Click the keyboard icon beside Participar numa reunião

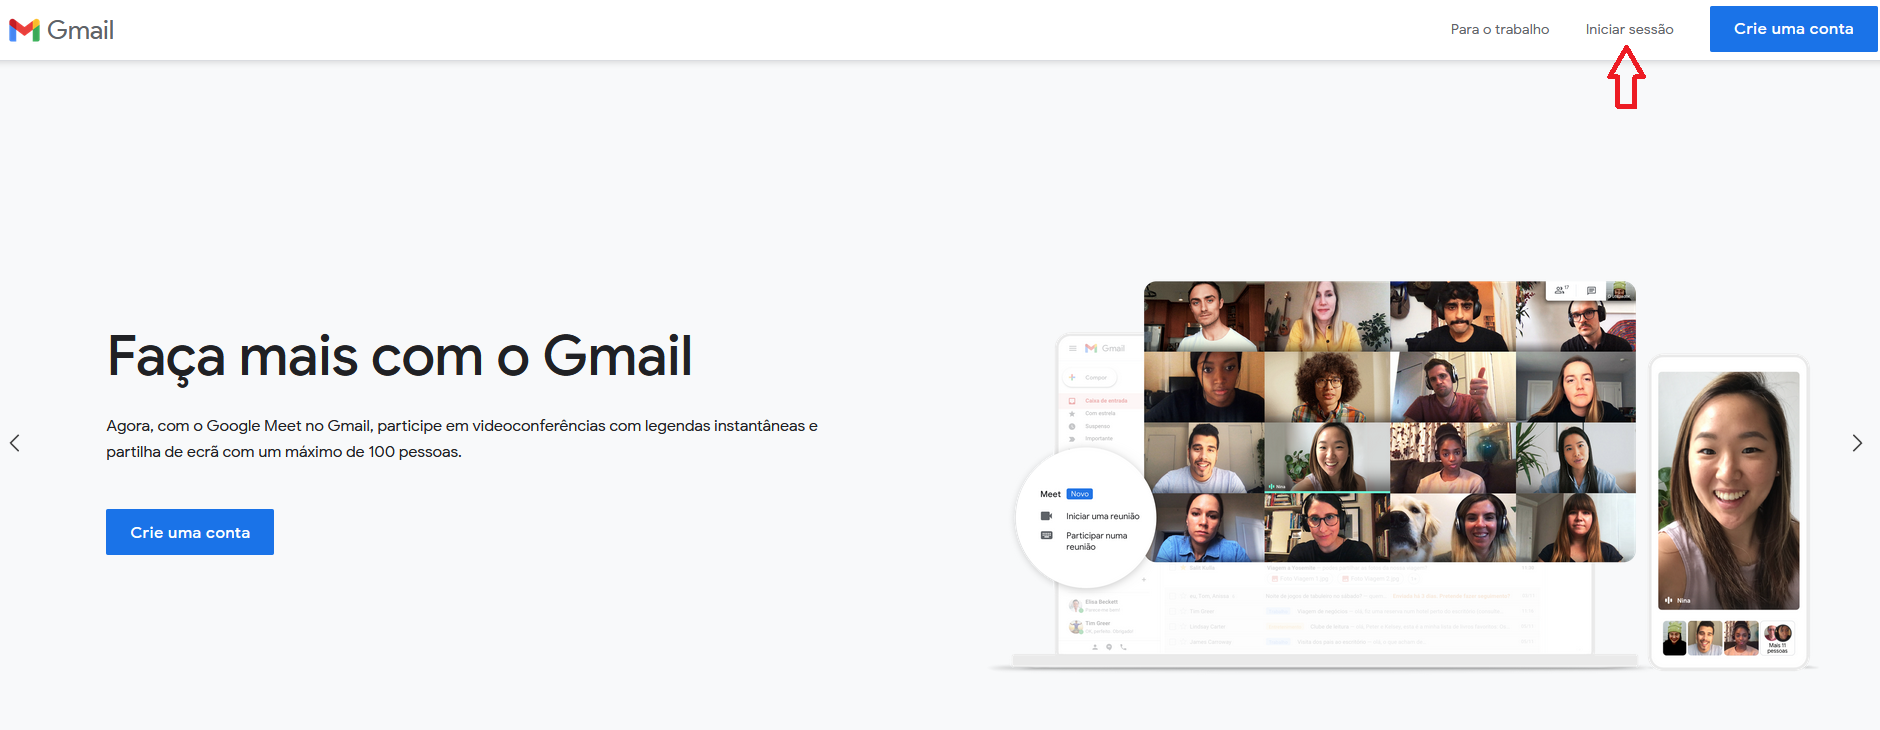click(x=1046, y=536)
